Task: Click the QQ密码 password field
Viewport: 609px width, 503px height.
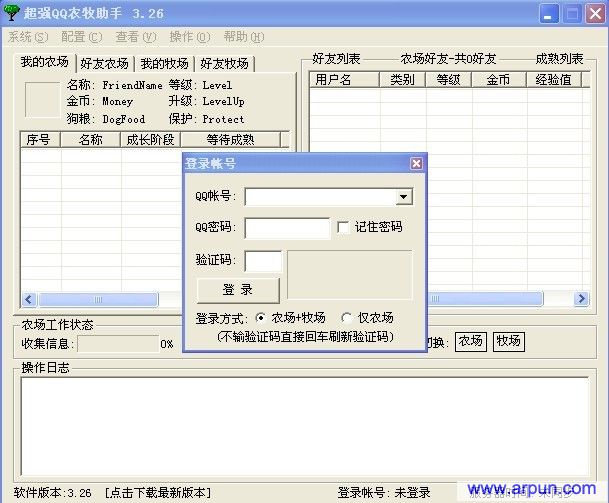Action: 287,228
